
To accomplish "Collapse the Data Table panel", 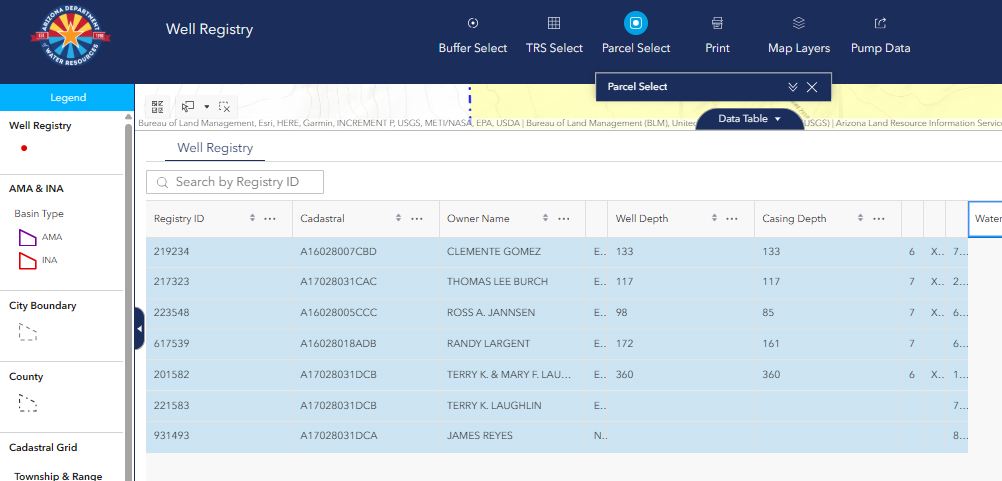I will [x=750, y=119].
